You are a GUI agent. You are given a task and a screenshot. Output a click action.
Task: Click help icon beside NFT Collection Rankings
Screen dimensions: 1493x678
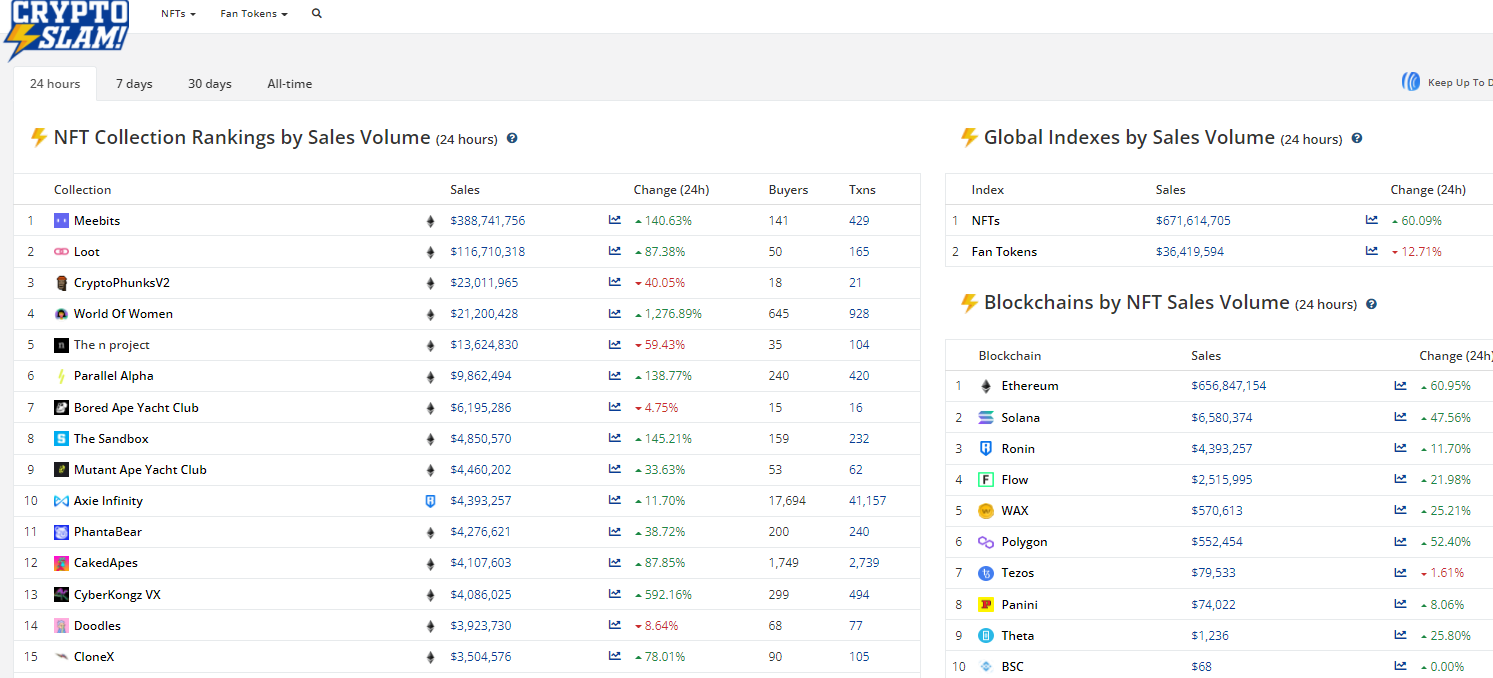[512, 138]
